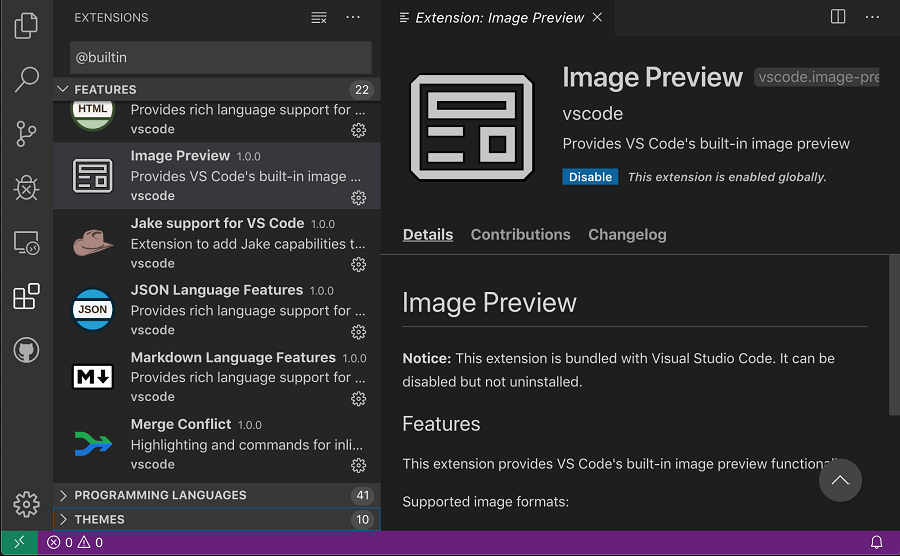Open the Search view in activity bar
The image size is (900, 556).
27,80
